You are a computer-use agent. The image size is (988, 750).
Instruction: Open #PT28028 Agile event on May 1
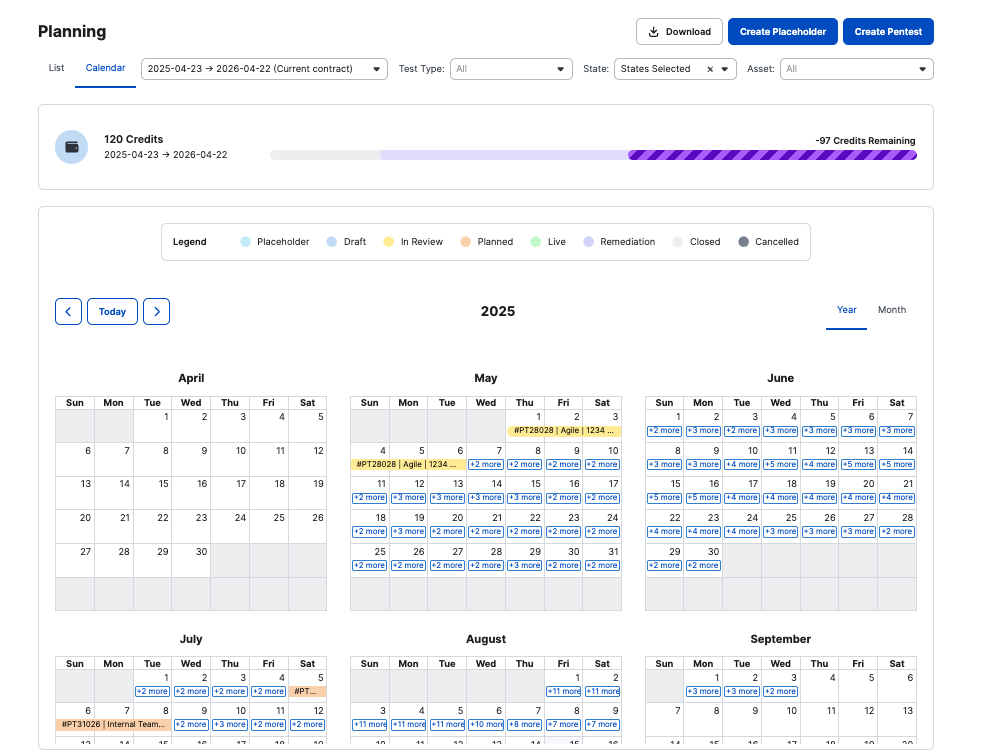(x=563, y=431)
